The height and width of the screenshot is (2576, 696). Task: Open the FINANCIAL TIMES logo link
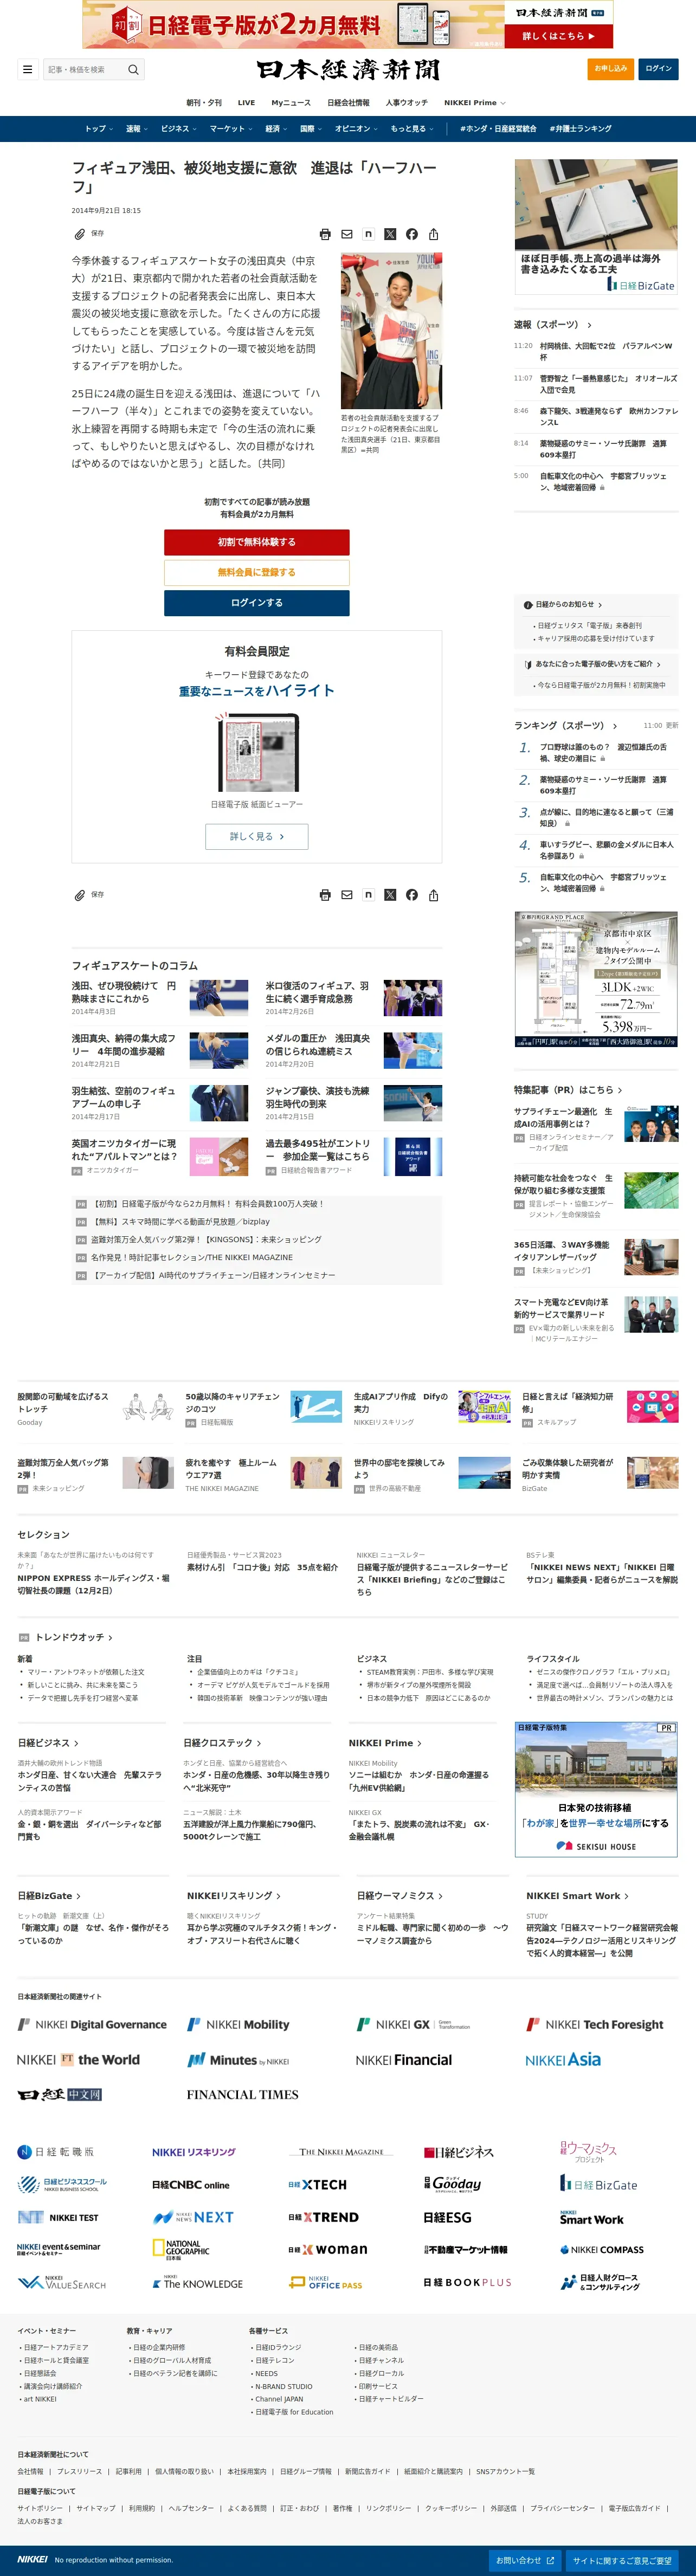pyautogui.click(x=242, y=2095)
